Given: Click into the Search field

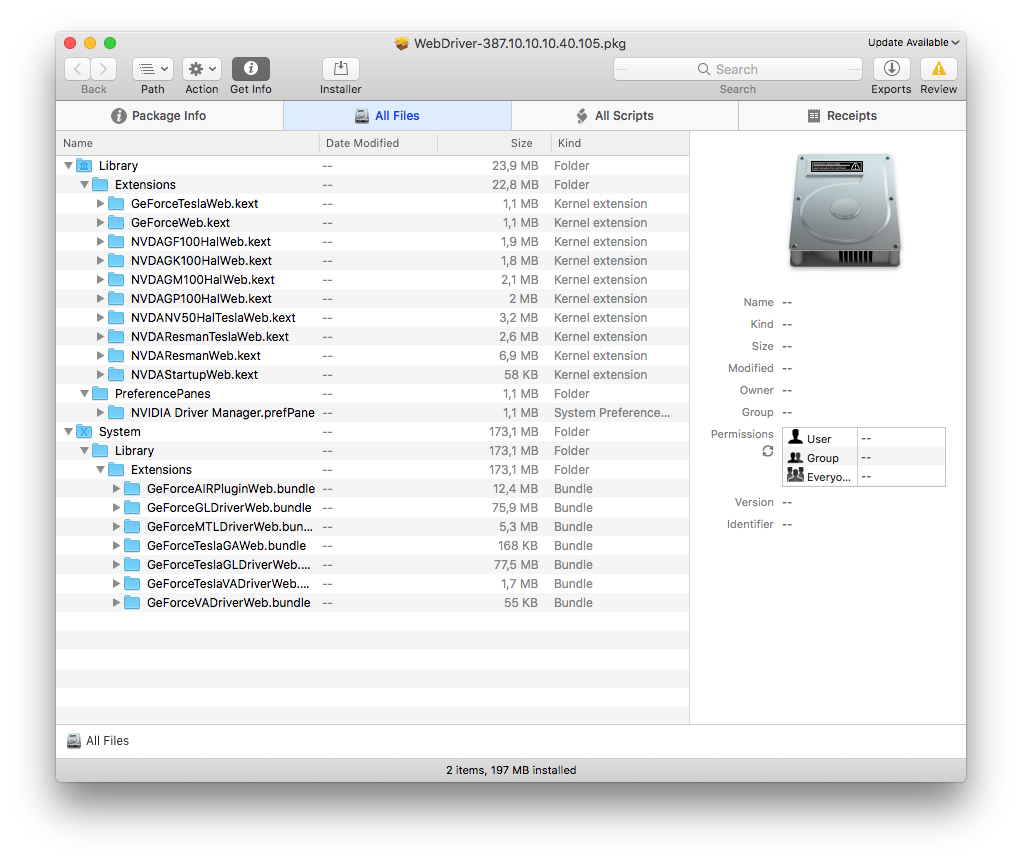Looking at the screenshot, I should click(738, 69).
